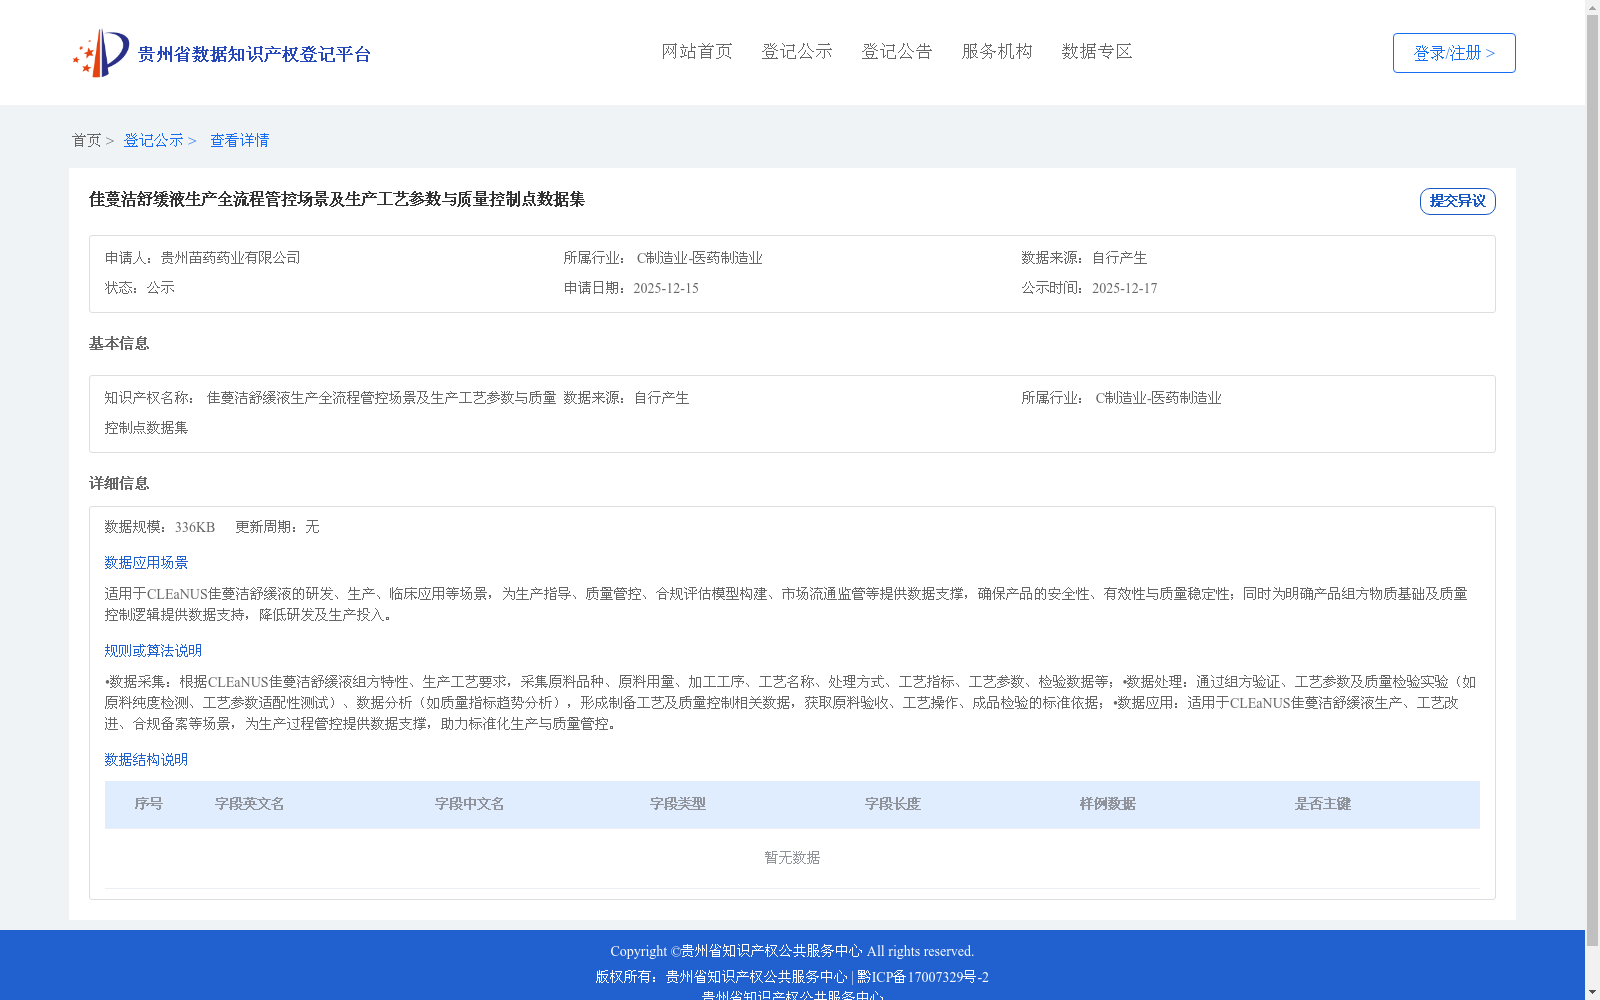This screenshot has height=1000, width=1600.
Task: Click the 字段中文名 column header
Action: [470, 804]
